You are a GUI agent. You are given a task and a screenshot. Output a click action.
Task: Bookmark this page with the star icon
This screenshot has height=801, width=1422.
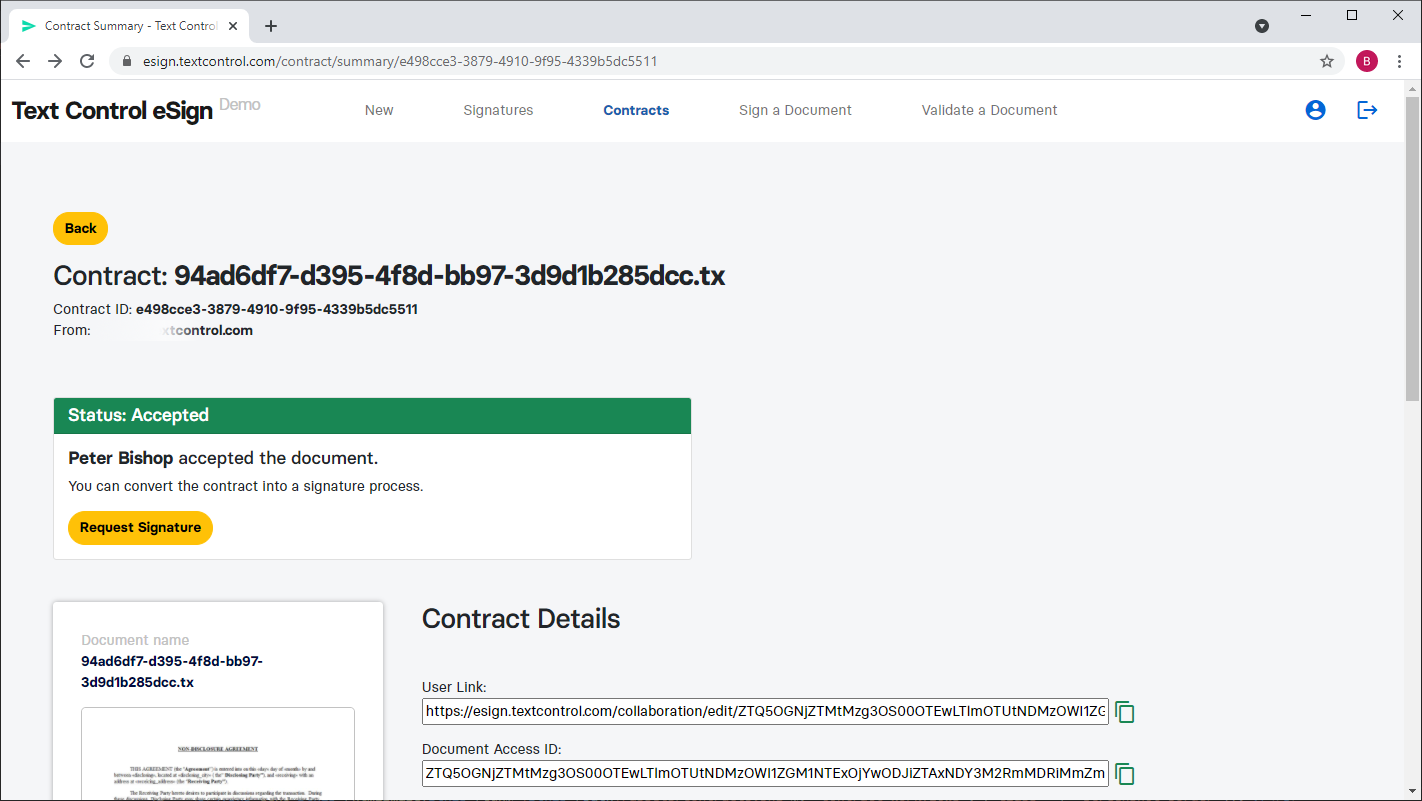pos(1327,61)
